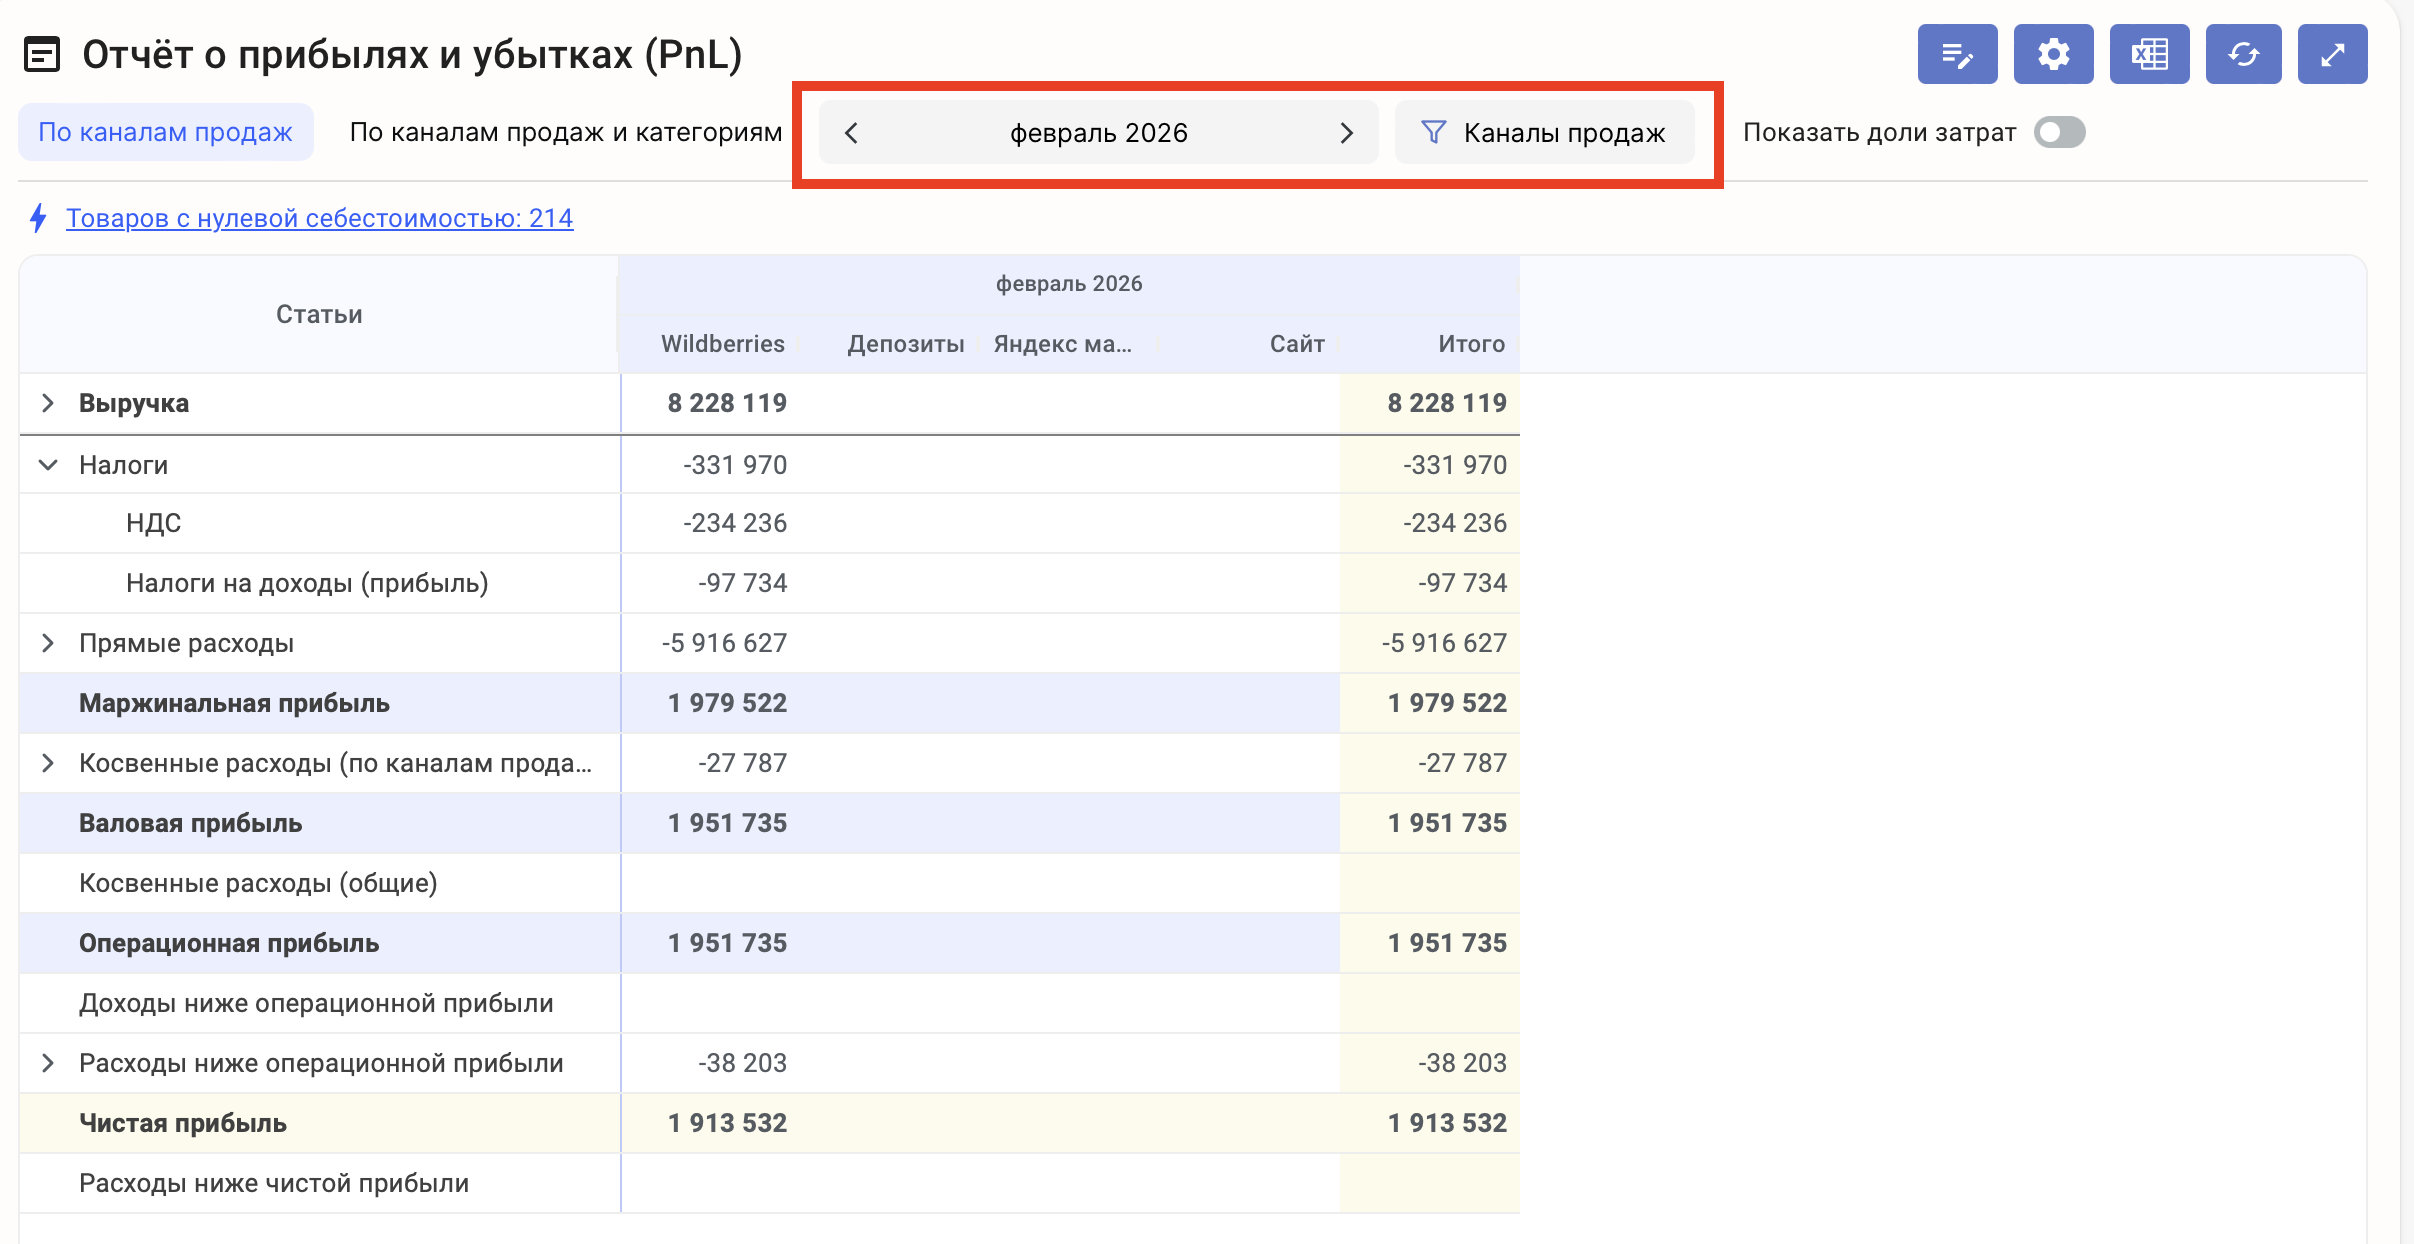Open Каналы продаж filter button

(1544, 133)
